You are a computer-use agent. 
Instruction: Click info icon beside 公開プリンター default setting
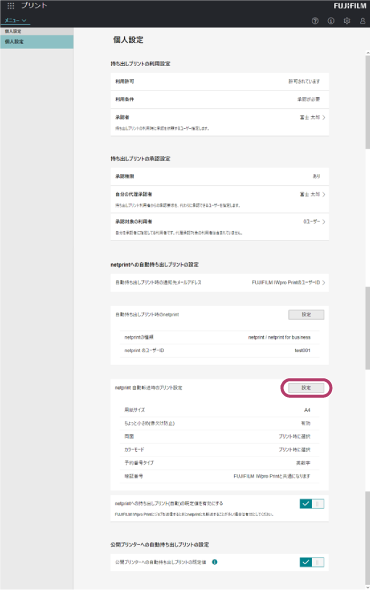pyautogui.click(x=215, y=562)
